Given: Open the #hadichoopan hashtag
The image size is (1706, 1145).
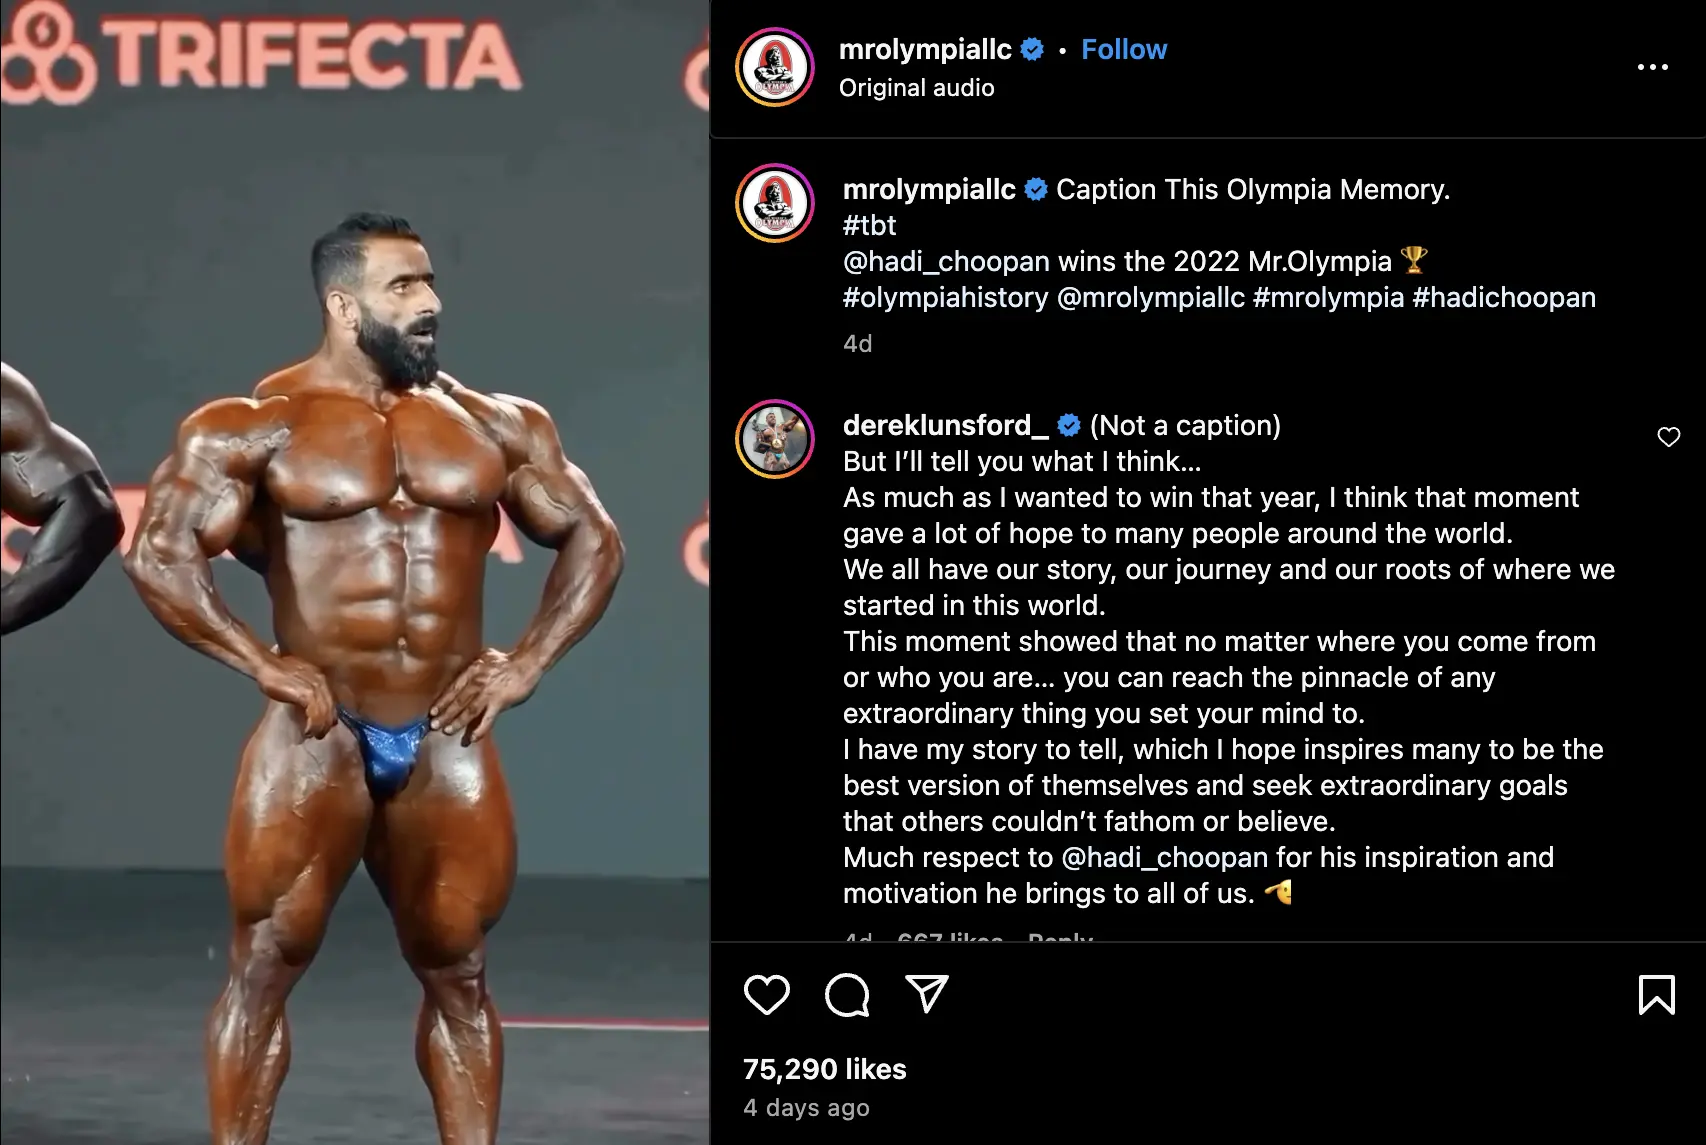Looking at the screenshot, I should [1503, 297].
